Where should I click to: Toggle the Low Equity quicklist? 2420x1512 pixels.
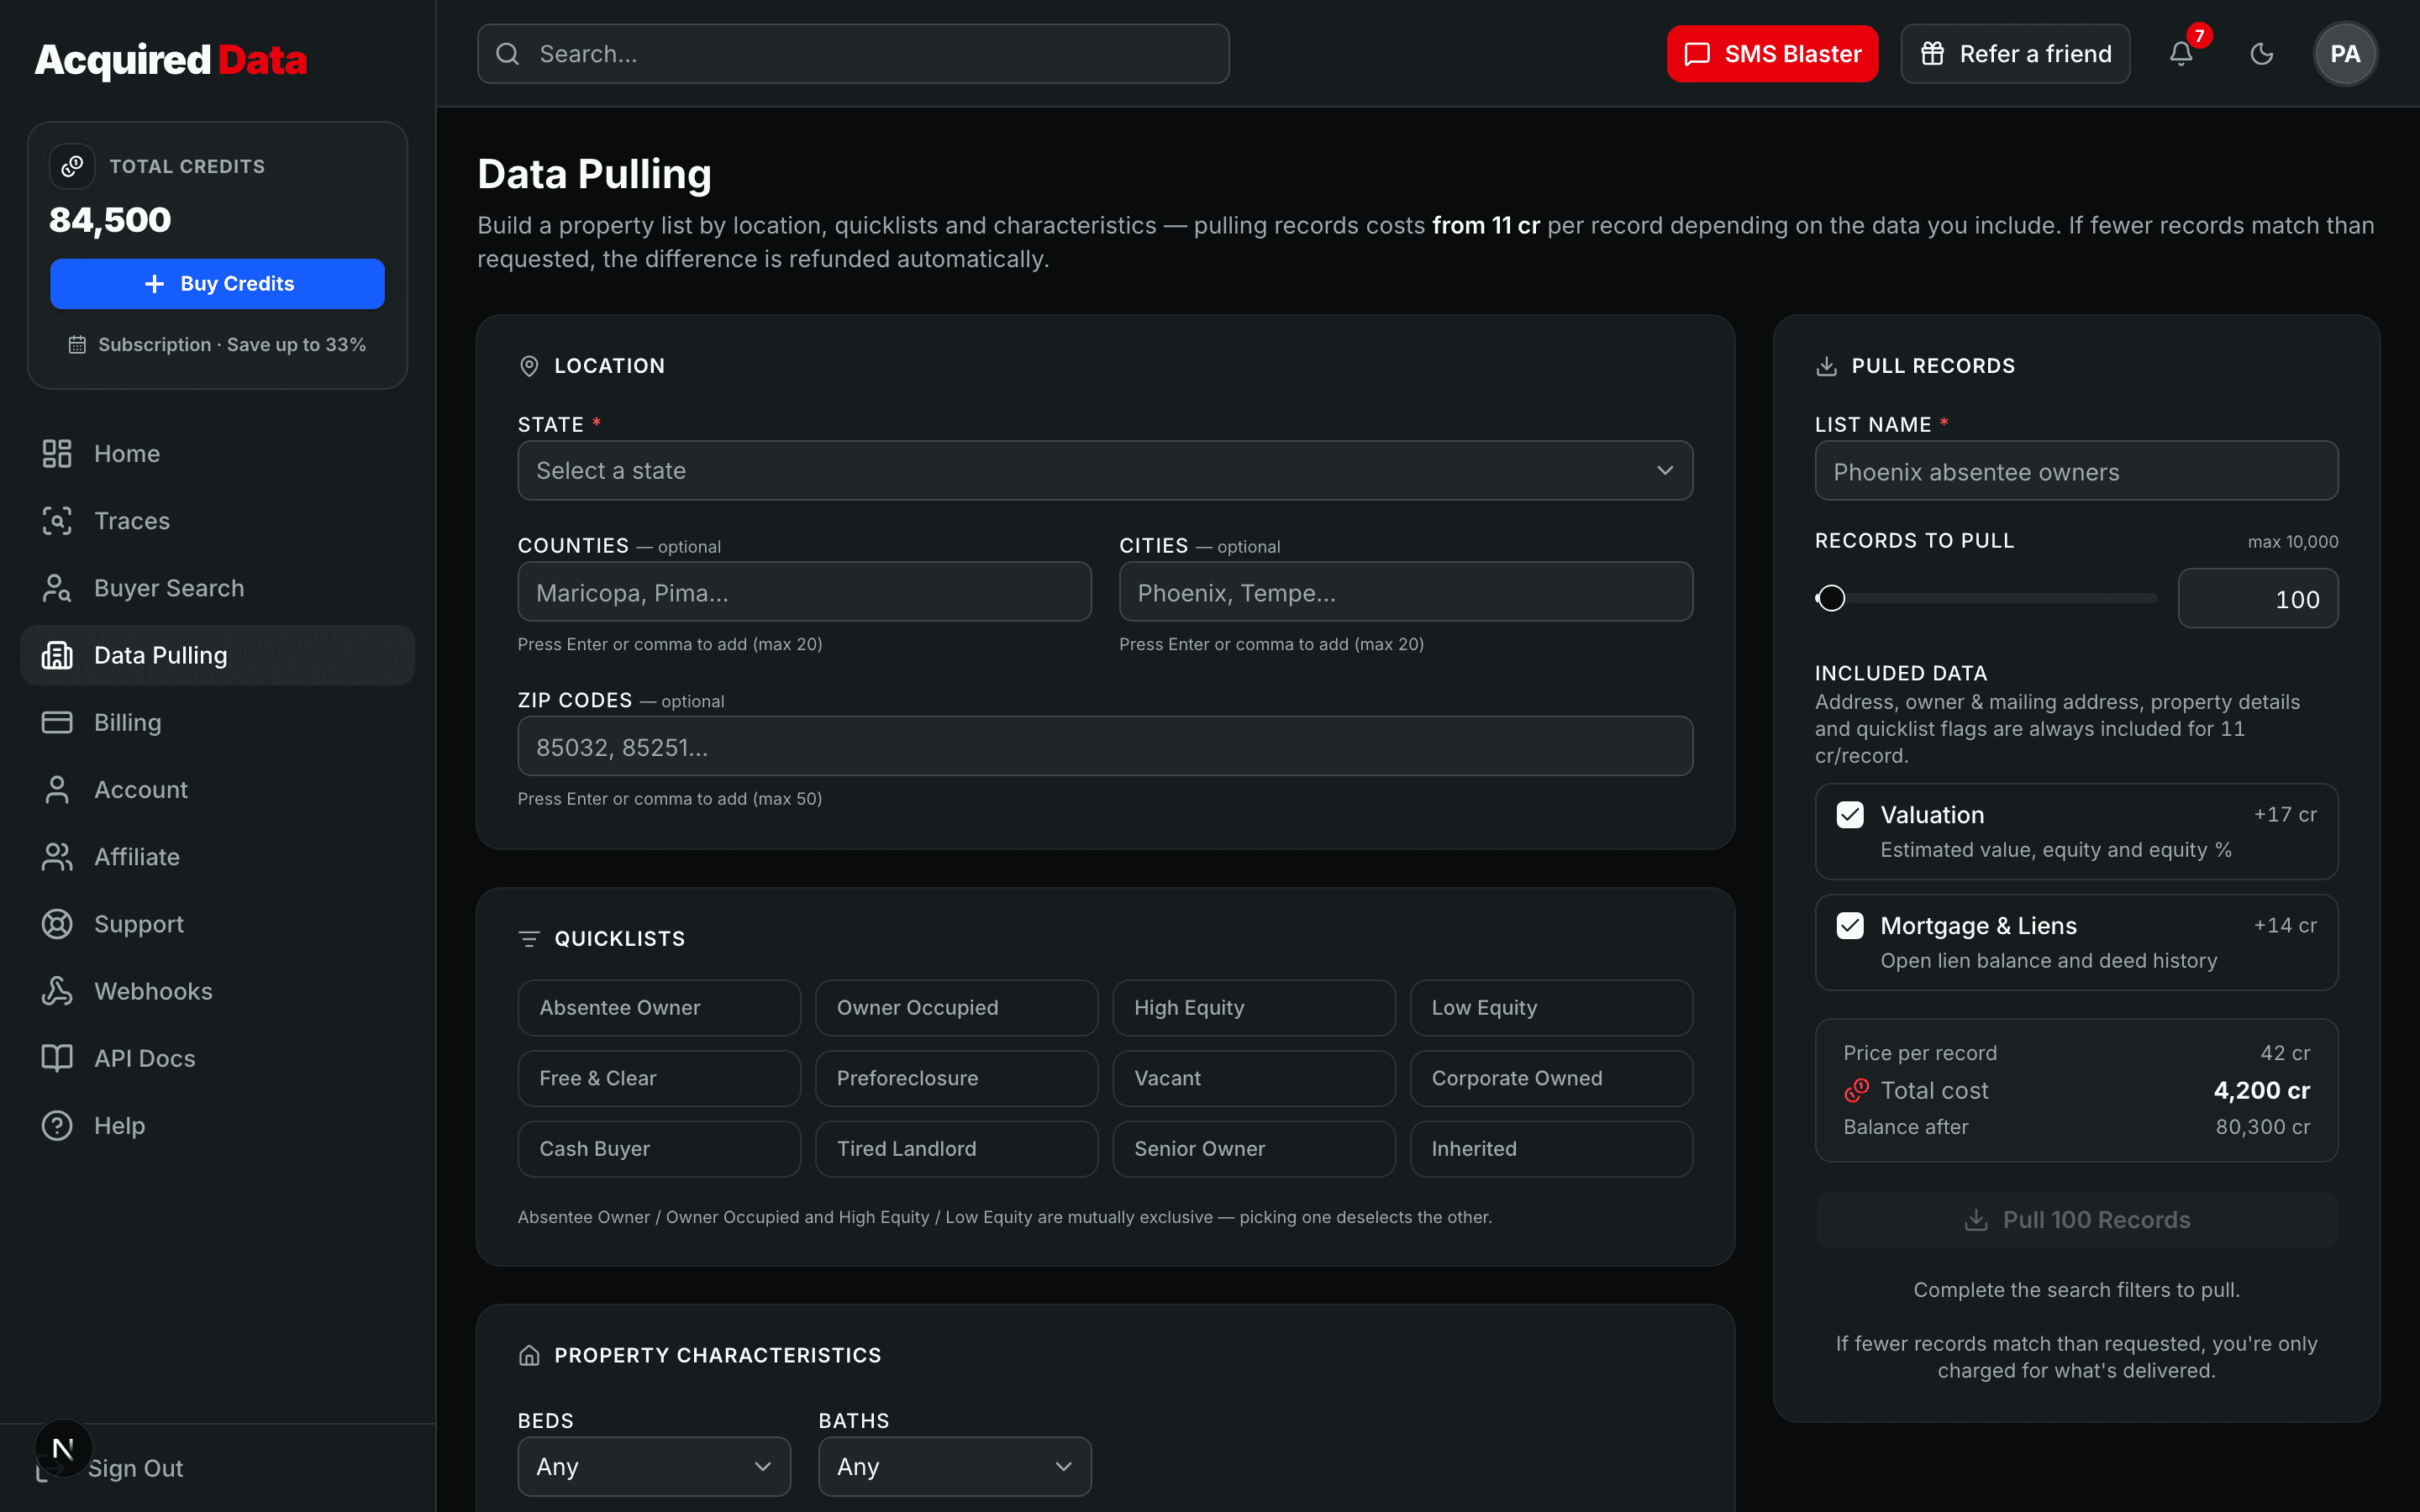coord(1551,1008)
